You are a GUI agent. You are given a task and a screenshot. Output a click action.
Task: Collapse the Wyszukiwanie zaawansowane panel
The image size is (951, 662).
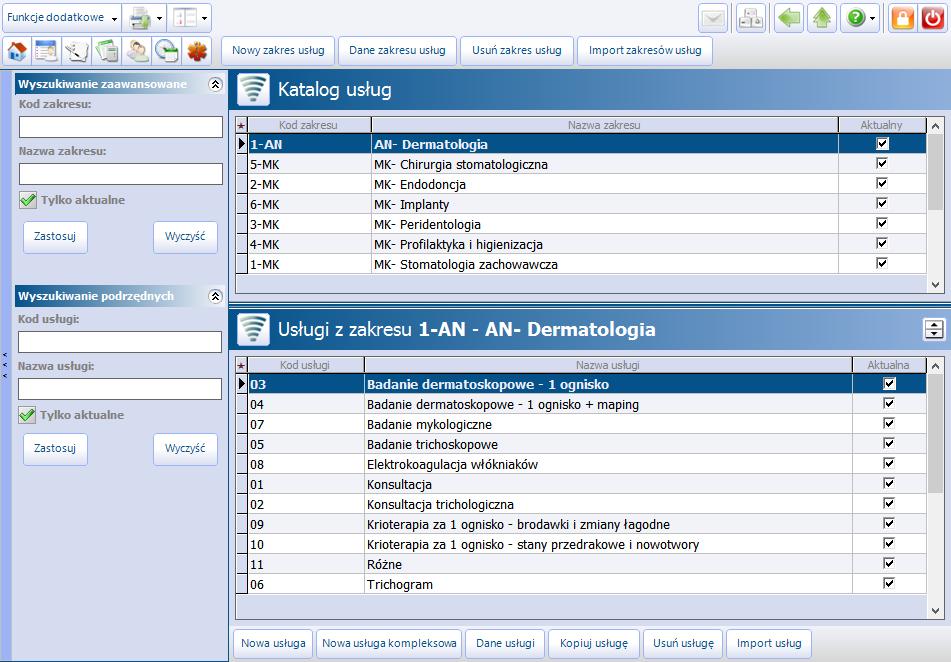pyautogui.click(x=215, y=84)
